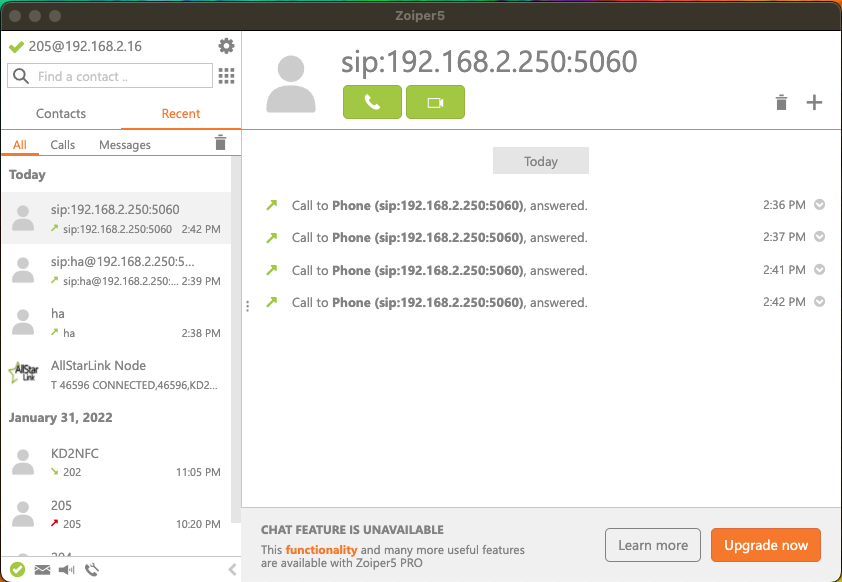Open audio settings via speaker icon
This screenshot has width=842, height=582.
coord(66,570)
